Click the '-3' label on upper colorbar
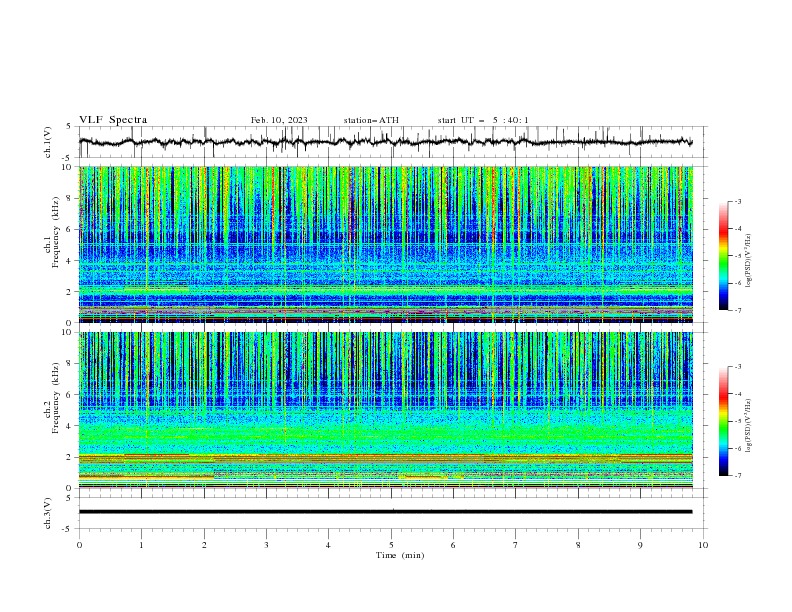Image resolution: width=792 pixels, height=612 pixels. [x=737, y=201]
